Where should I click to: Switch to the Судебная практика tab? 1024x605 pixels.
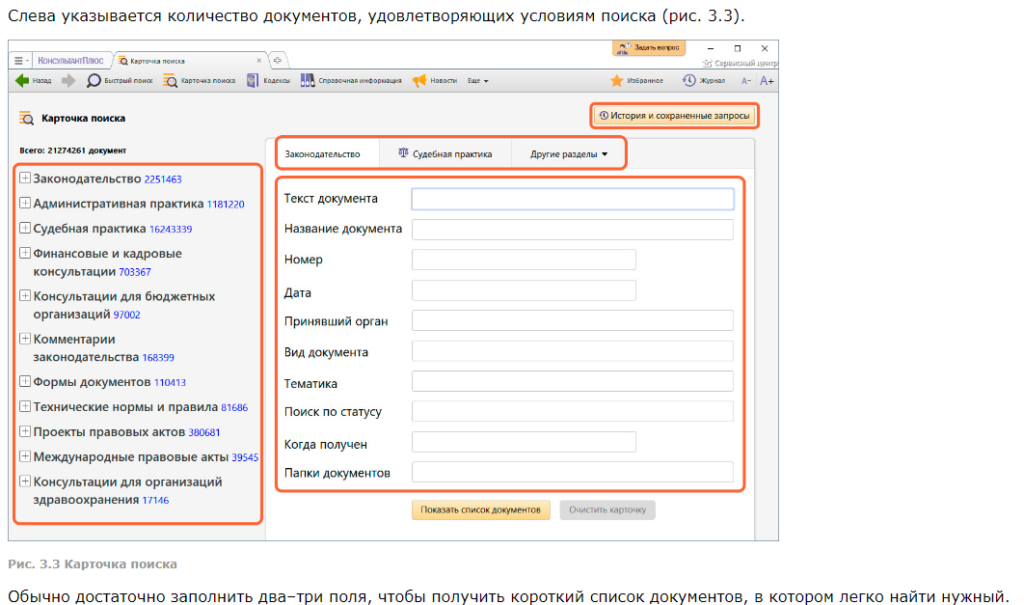445,154
